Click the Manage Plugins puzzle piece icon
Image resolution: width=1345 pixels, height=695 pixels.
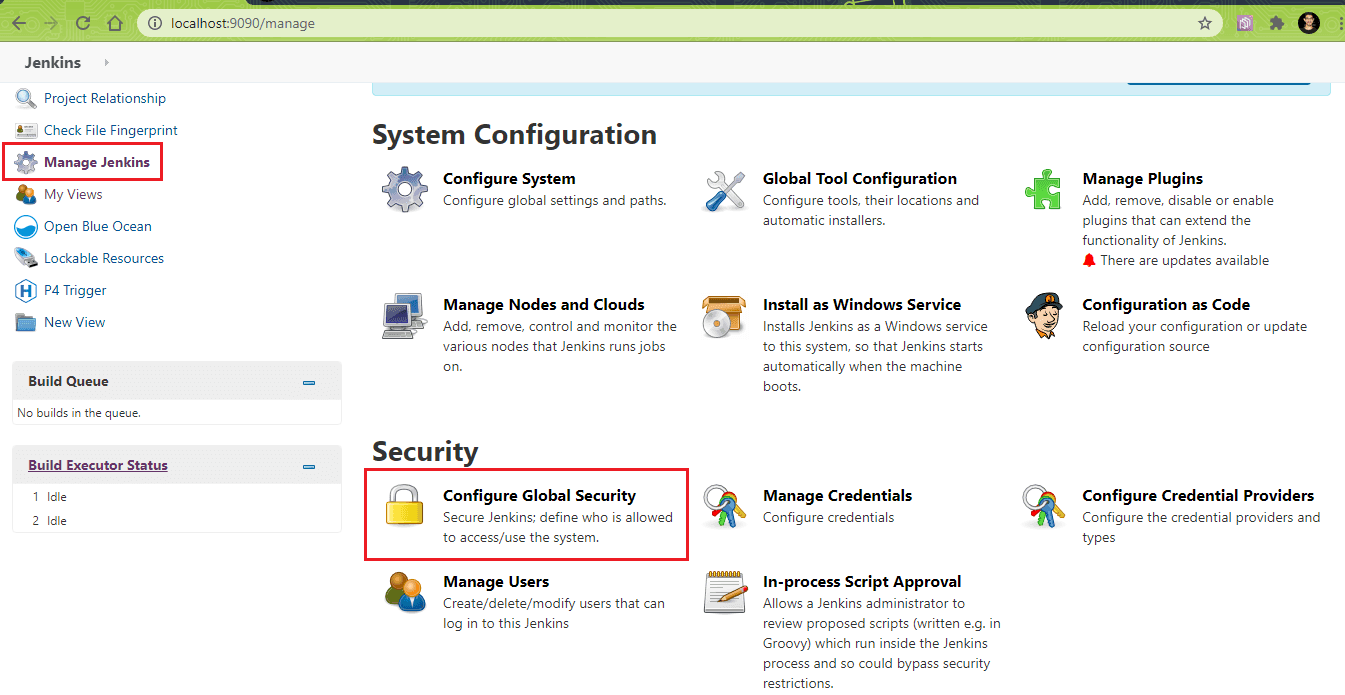(1044, 190)
